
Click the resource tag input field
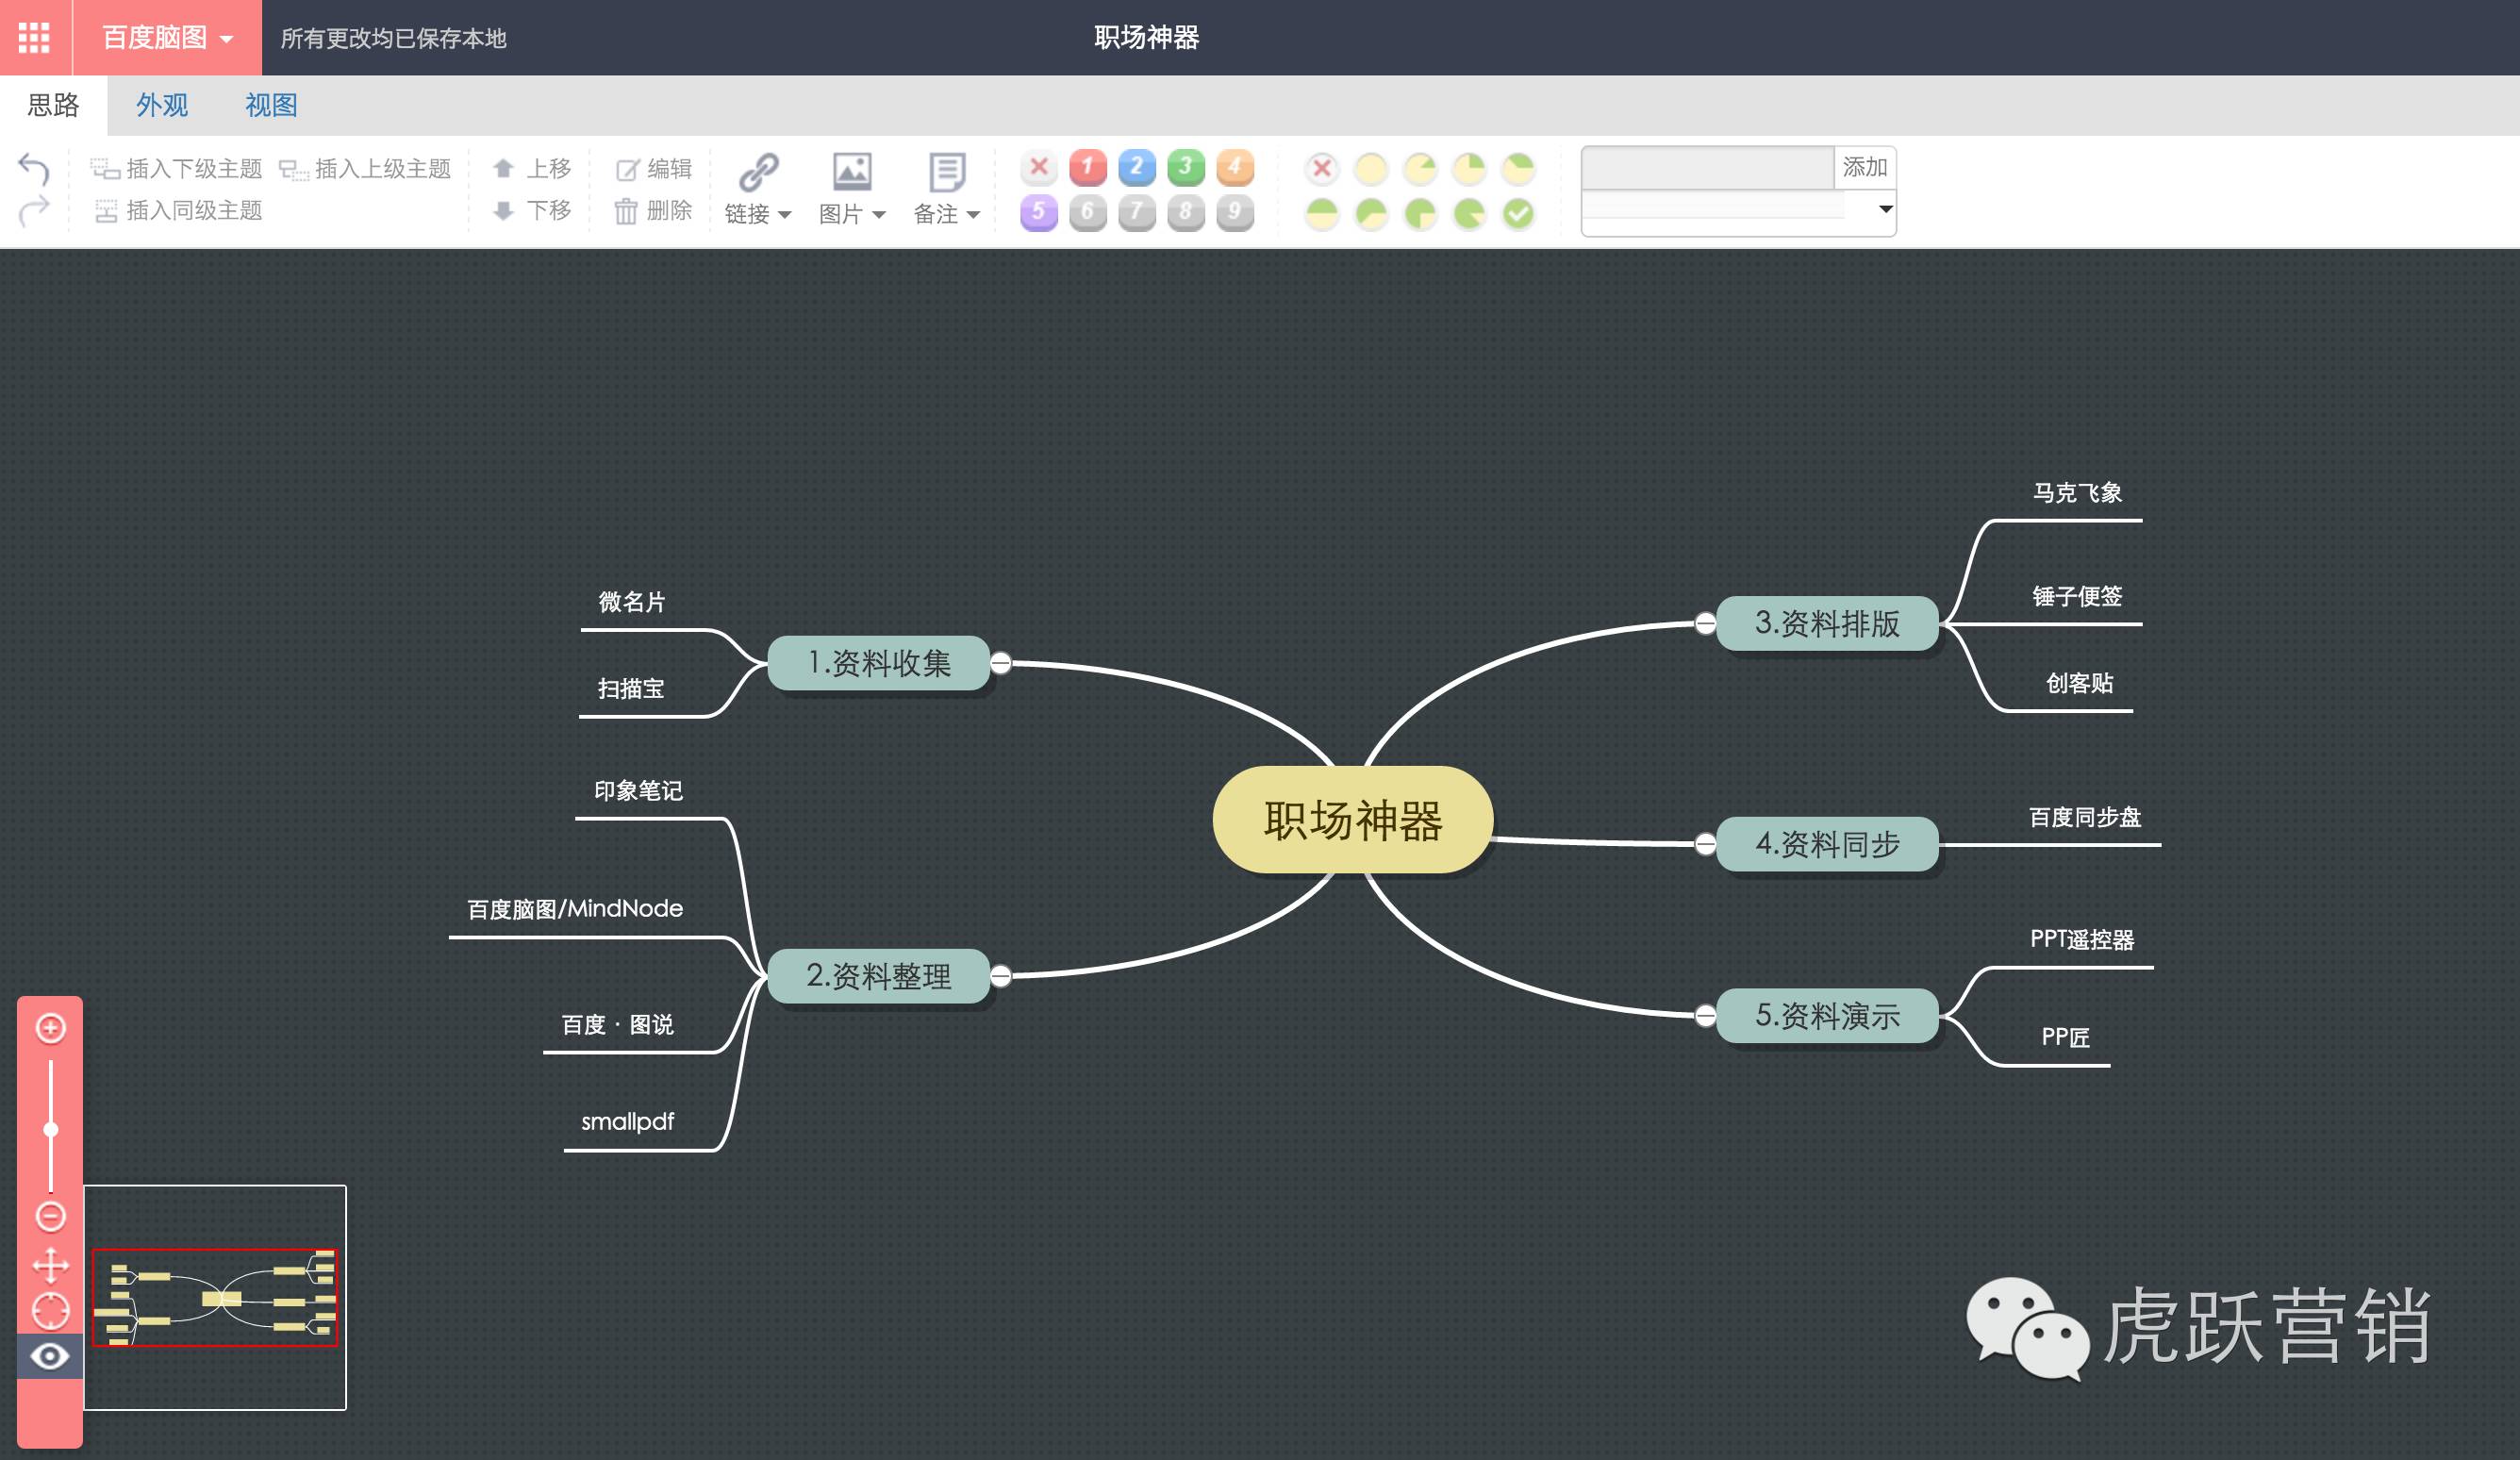coord(1707,167)
